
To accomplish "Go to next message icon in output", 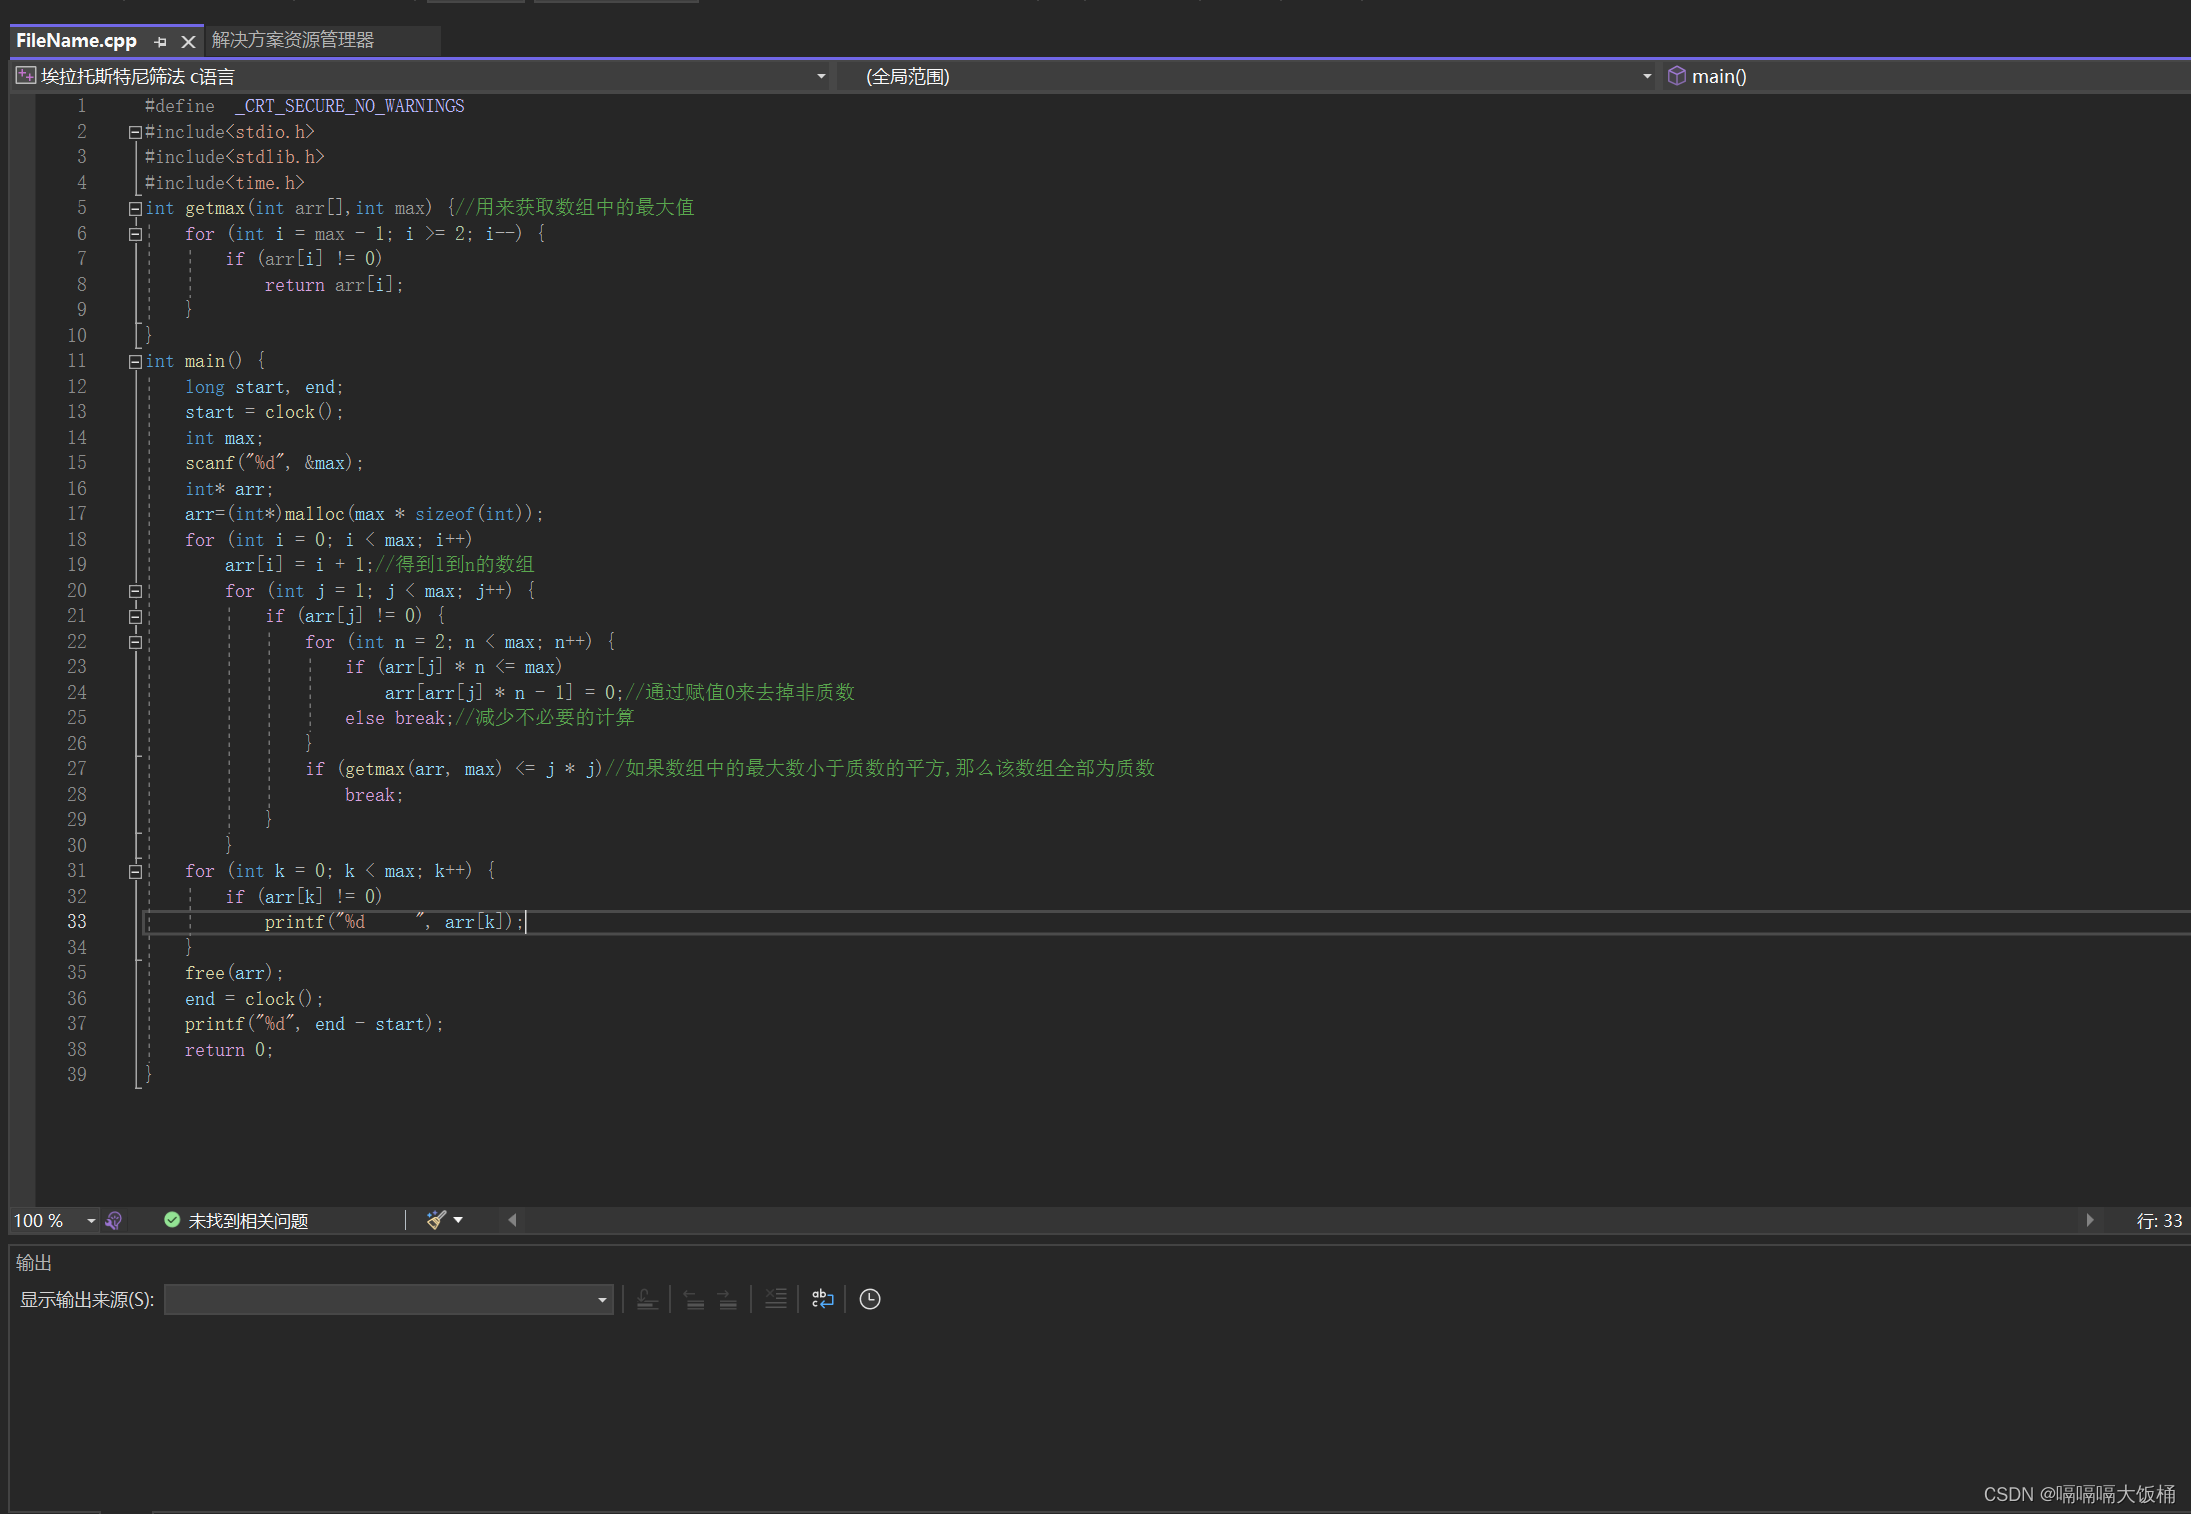I will click(728, 1299).
